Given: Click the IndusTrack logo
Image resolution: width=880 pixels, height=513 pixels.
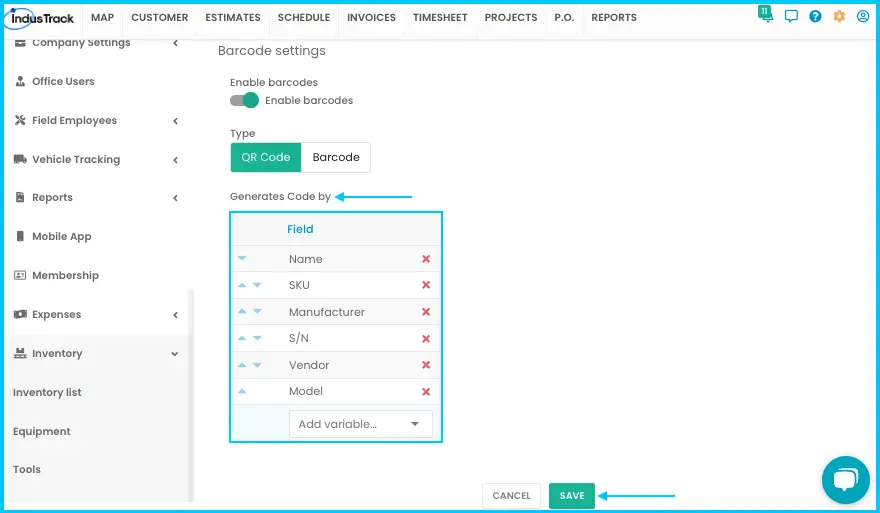Looking at the screenshot, I should click(40, 18).
